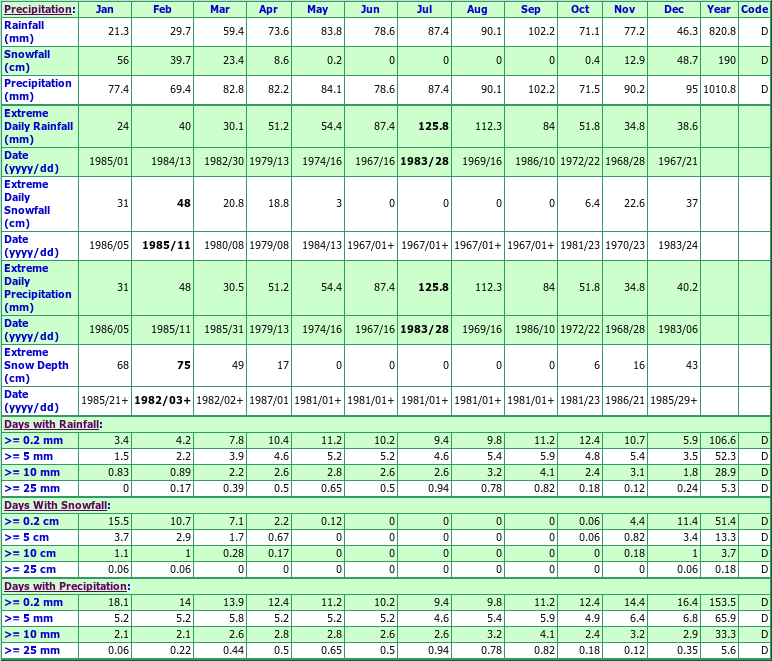Click January rainfall value 21.3
The height and width of the screenshot is (661, 772).
[119, 31]
